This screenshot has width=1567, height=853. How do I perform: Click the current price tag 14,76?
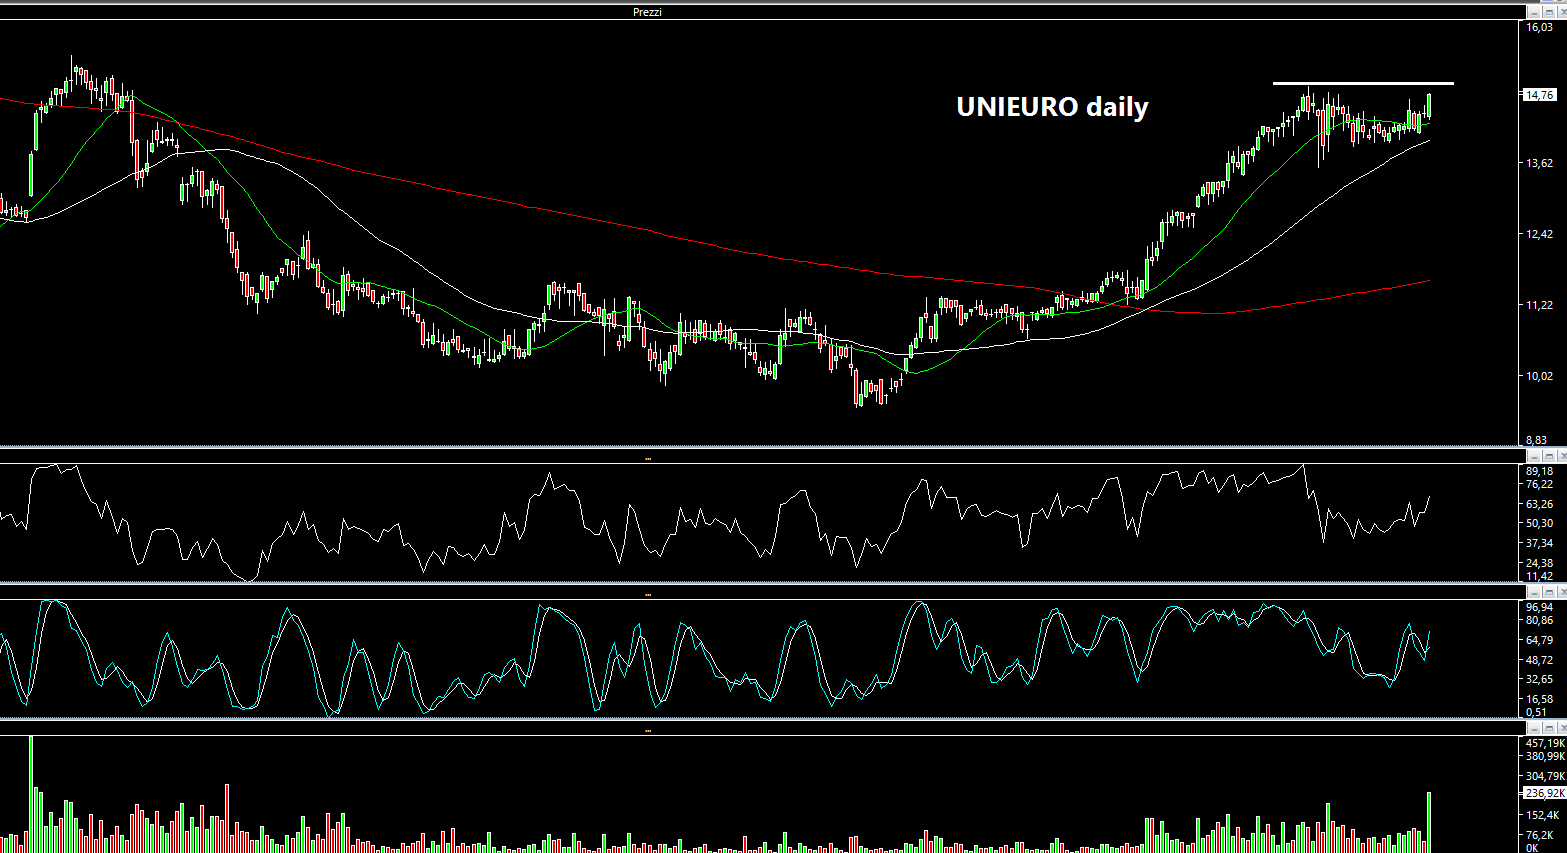(x=1539, y=95)
